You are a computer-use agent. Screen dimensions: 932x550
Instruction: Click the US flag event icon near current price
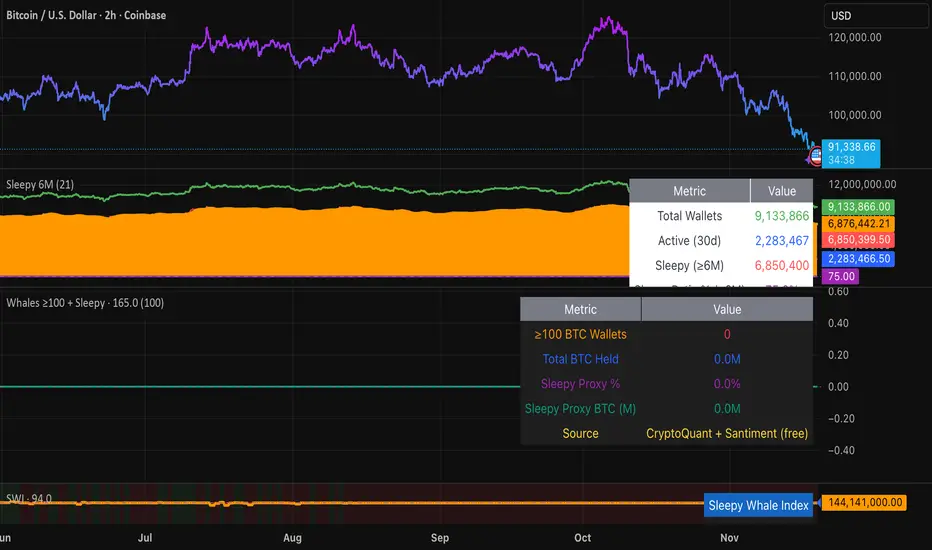pyautogui.click(x=815, y=156)
